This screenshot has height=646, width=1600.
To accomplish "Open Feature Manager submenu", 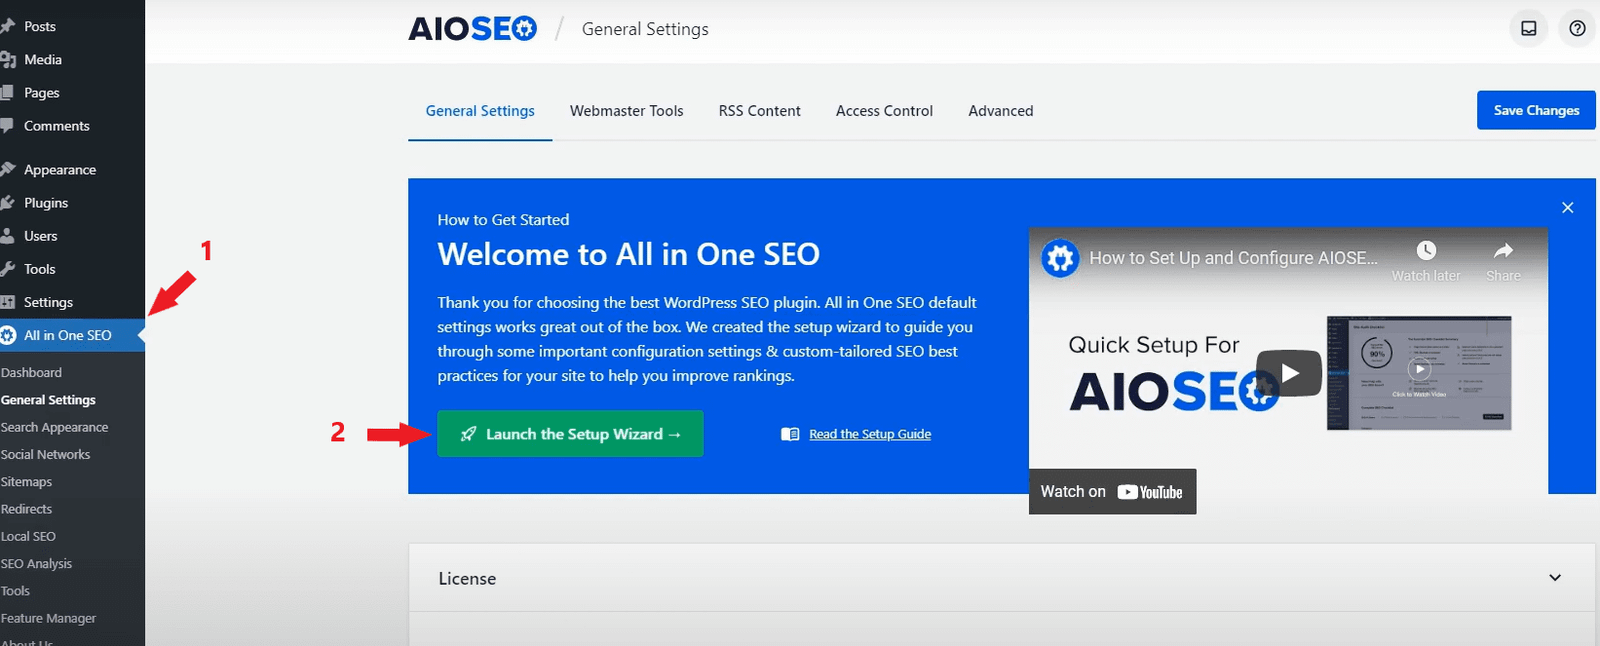I will coord(48,618).
